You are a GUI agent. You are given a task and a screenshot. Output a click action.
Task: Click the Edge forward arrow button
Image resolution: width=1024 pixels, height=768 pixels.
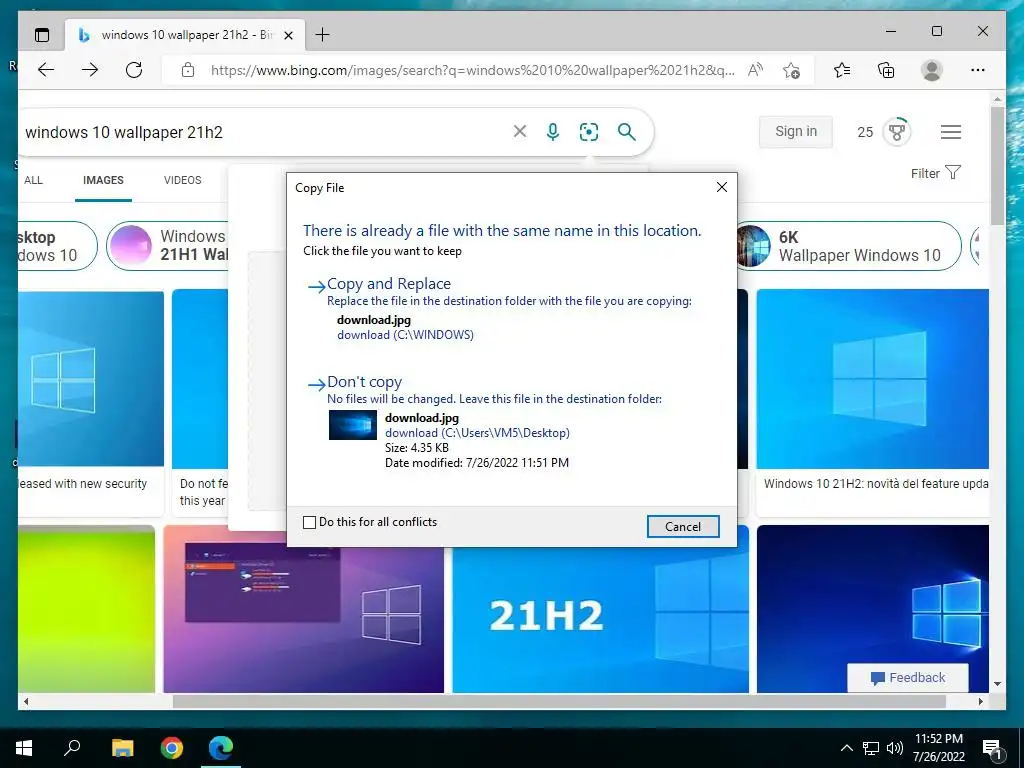[90, 70]
